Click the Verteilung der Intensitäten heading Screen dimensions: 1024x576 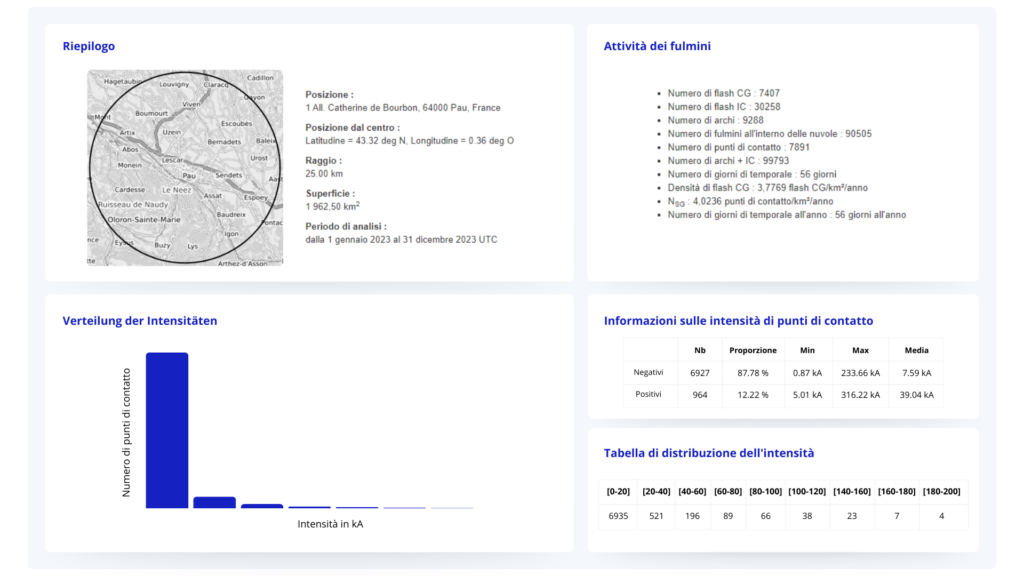(x=140, y=321)
